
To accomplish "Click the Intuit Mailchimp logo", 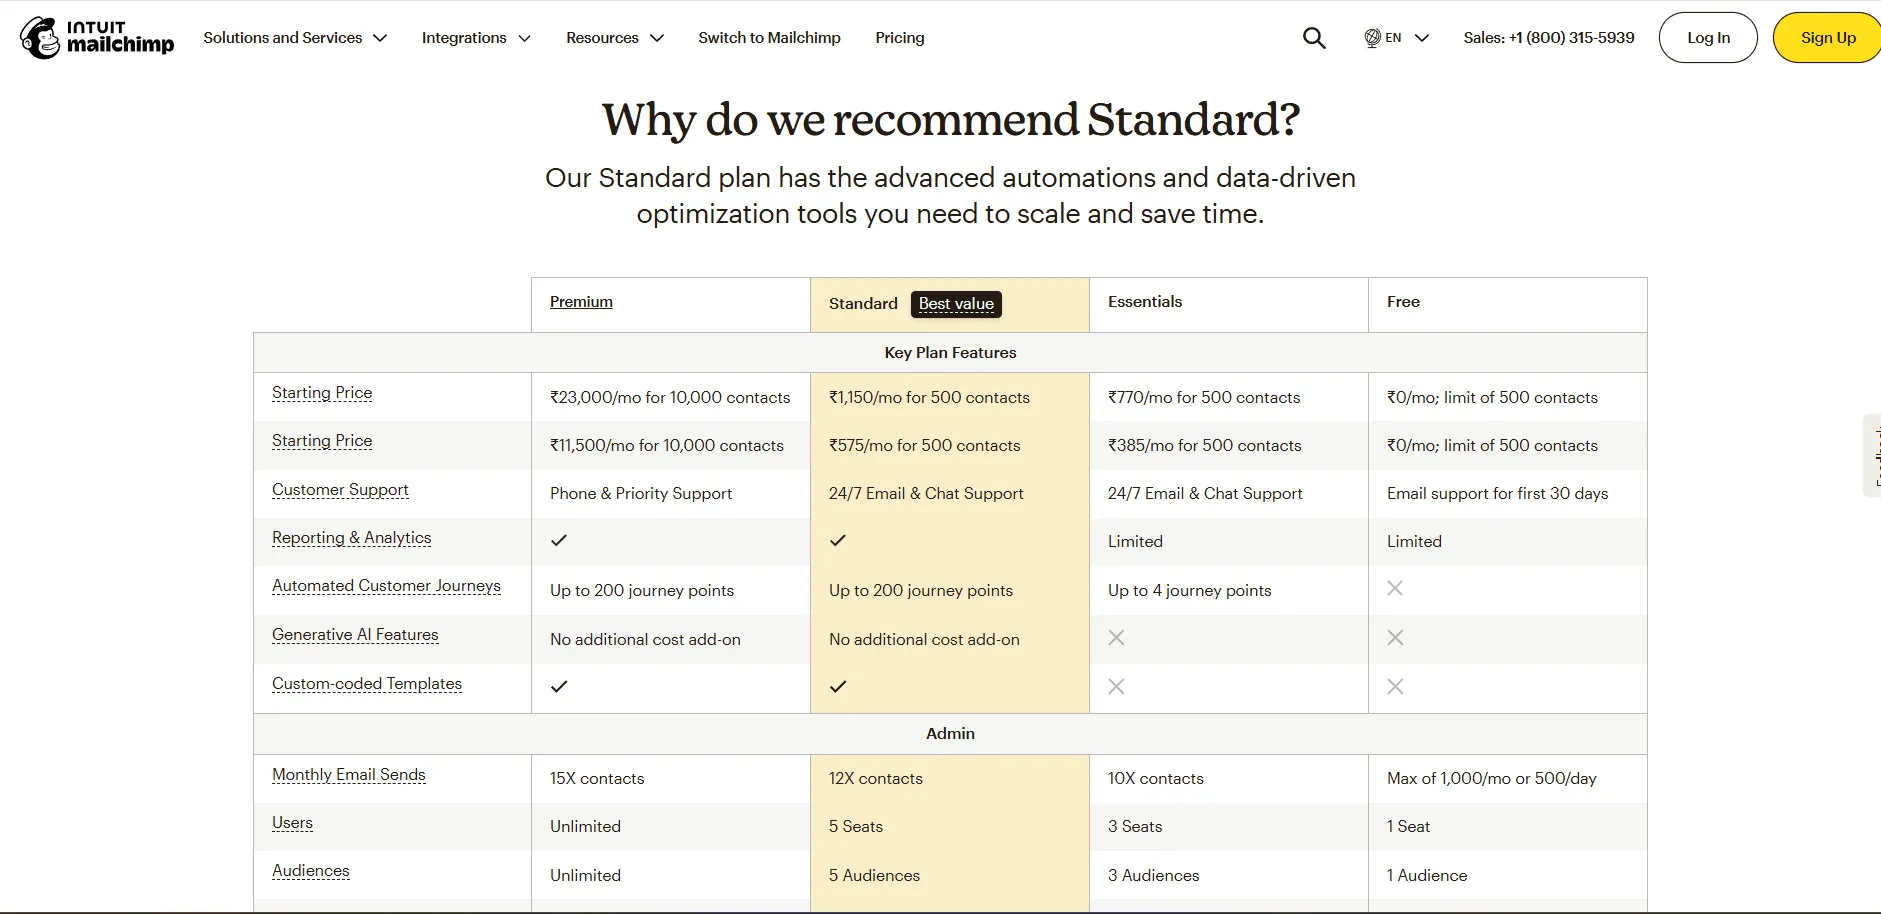I will 97,38.
